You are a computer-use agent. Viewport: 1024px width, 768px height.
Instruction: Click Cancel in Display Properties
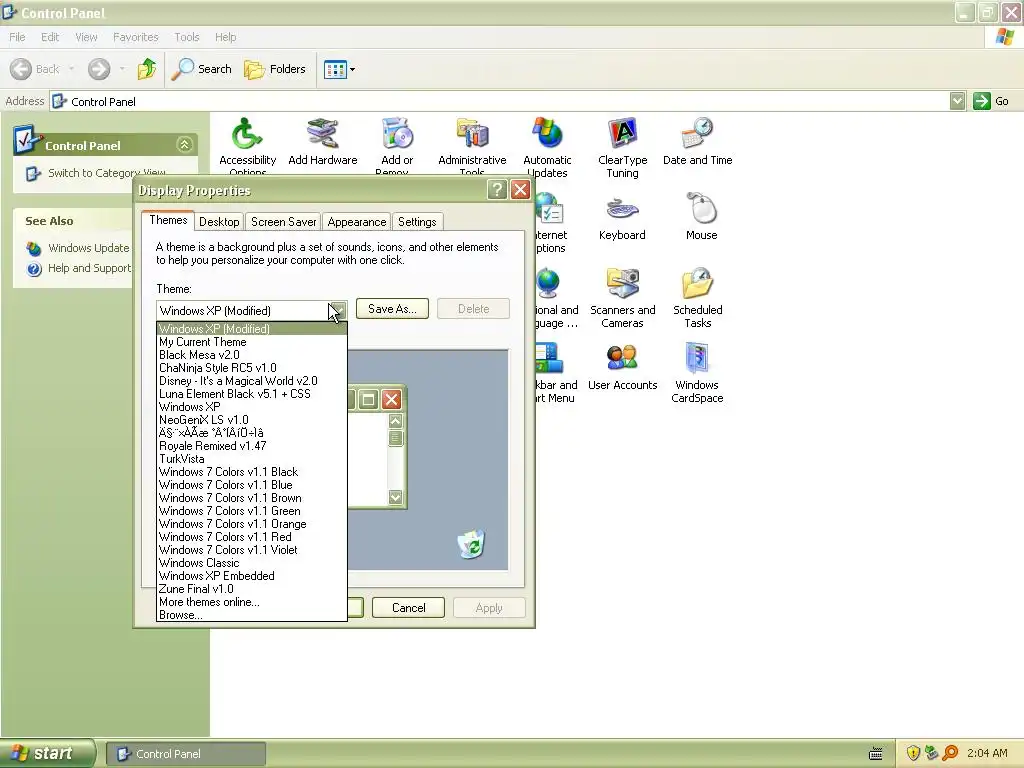coord(408,608)
